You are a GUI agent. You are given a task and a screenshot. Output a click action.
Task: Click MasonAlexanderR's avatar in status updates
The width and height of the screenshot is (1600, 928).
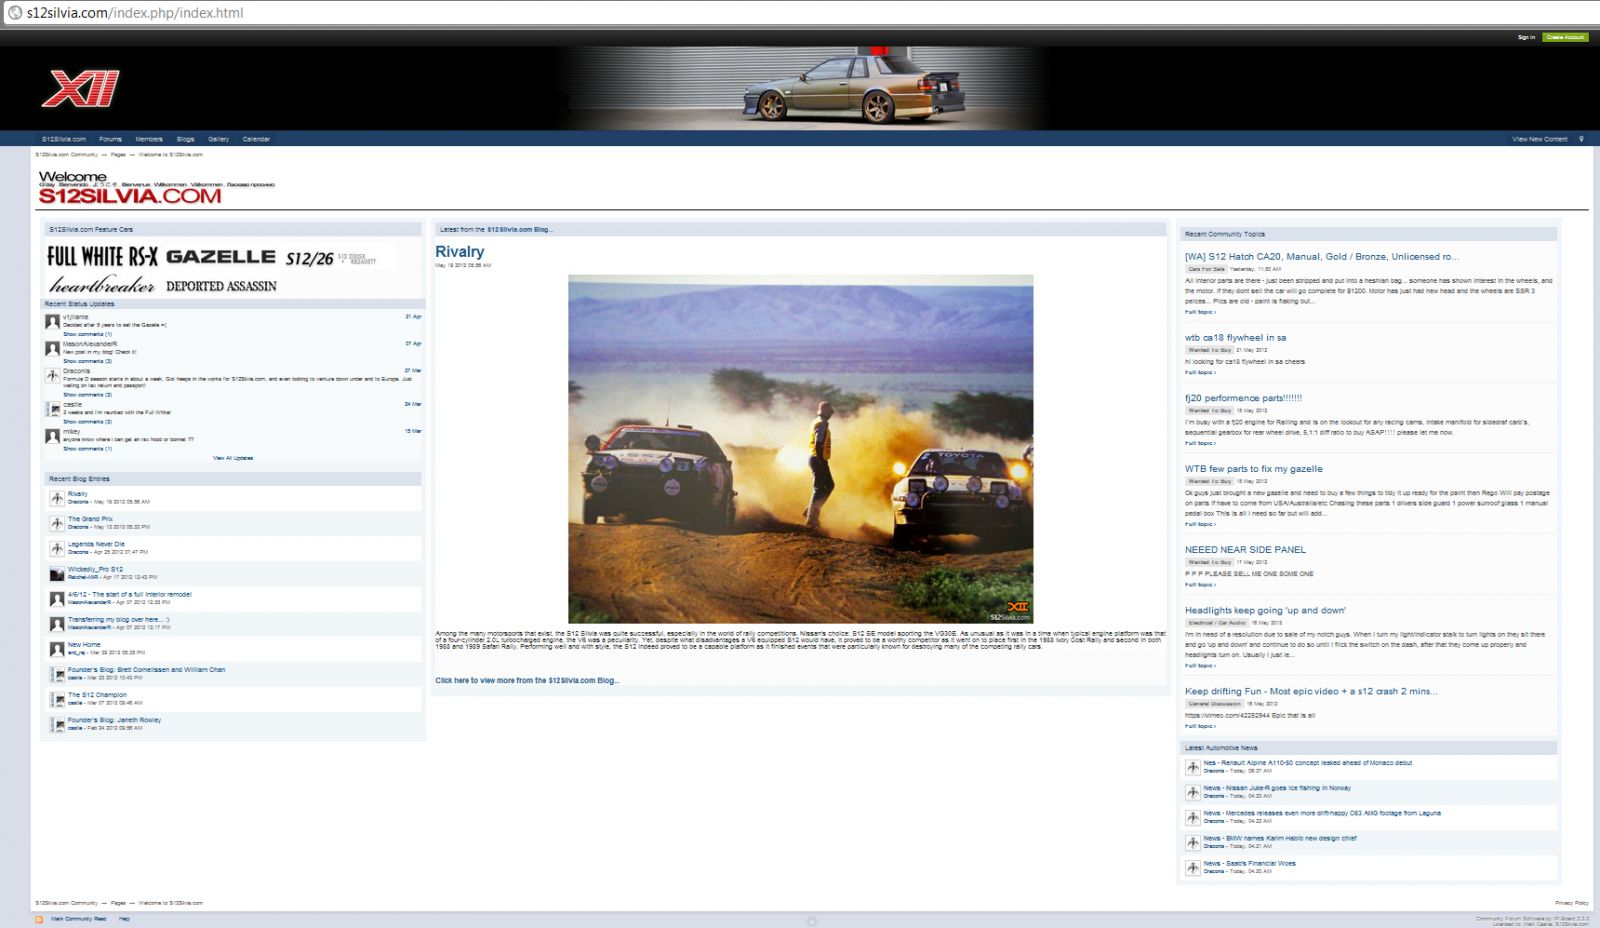point(52,349)
